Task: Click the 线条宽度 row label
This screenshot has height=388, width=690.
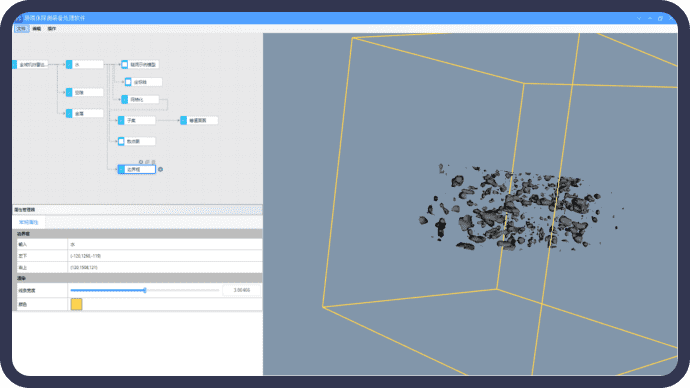Action: (x=26, y=290)
